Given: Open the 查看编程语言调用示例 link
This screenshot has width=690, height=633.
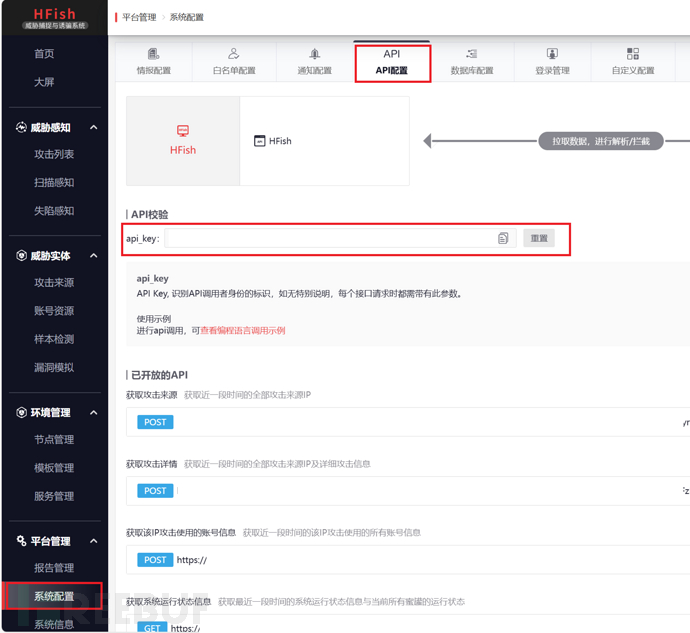Looking at the screenshot, I should click(243, 331).
